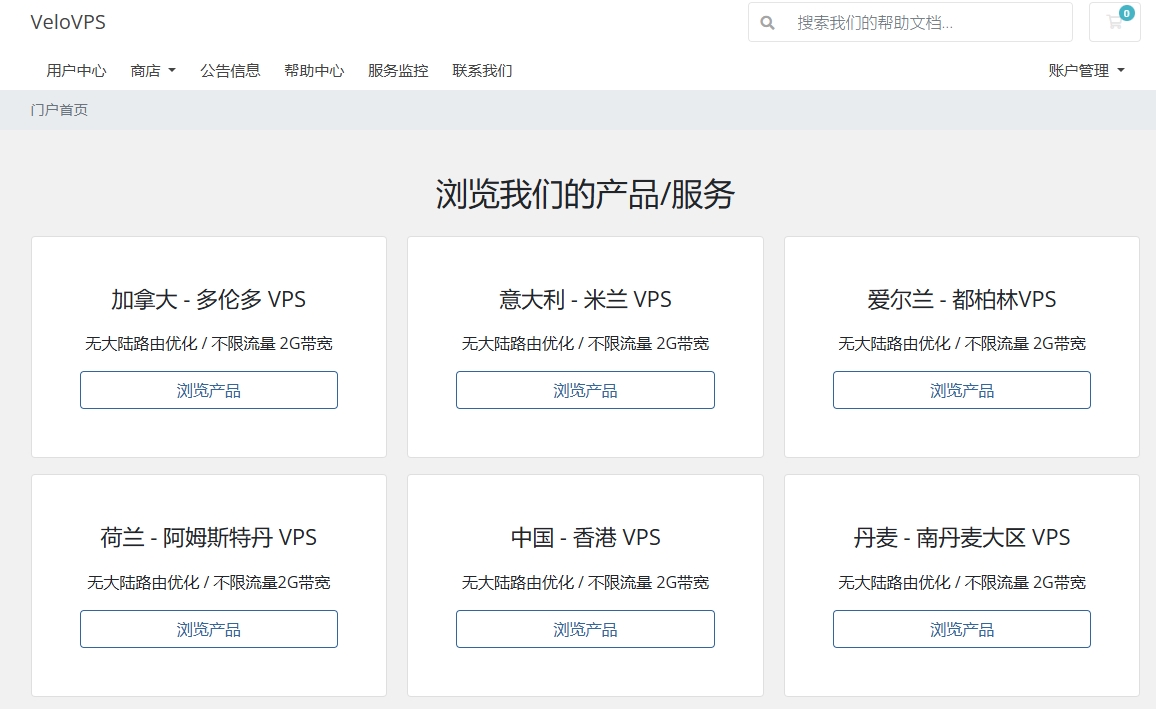Click 浏览产品 for 爱尔兰 - 都柏林VPS
Viewport: 1156px width, 709px height.
(x=961, y=390)
